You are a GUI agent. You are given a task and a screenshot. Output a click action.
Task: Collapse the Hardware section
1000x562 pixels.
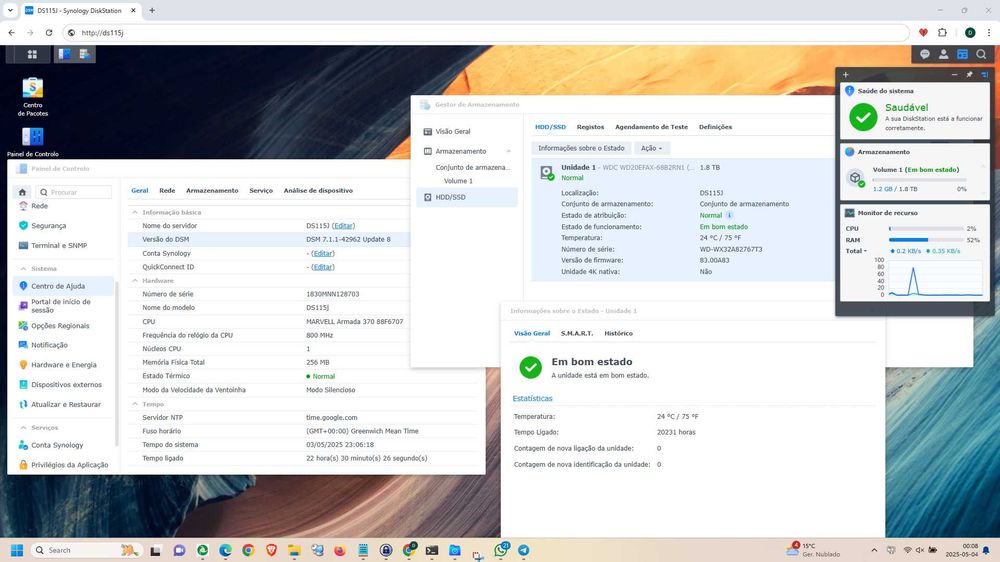pos(135,281)
